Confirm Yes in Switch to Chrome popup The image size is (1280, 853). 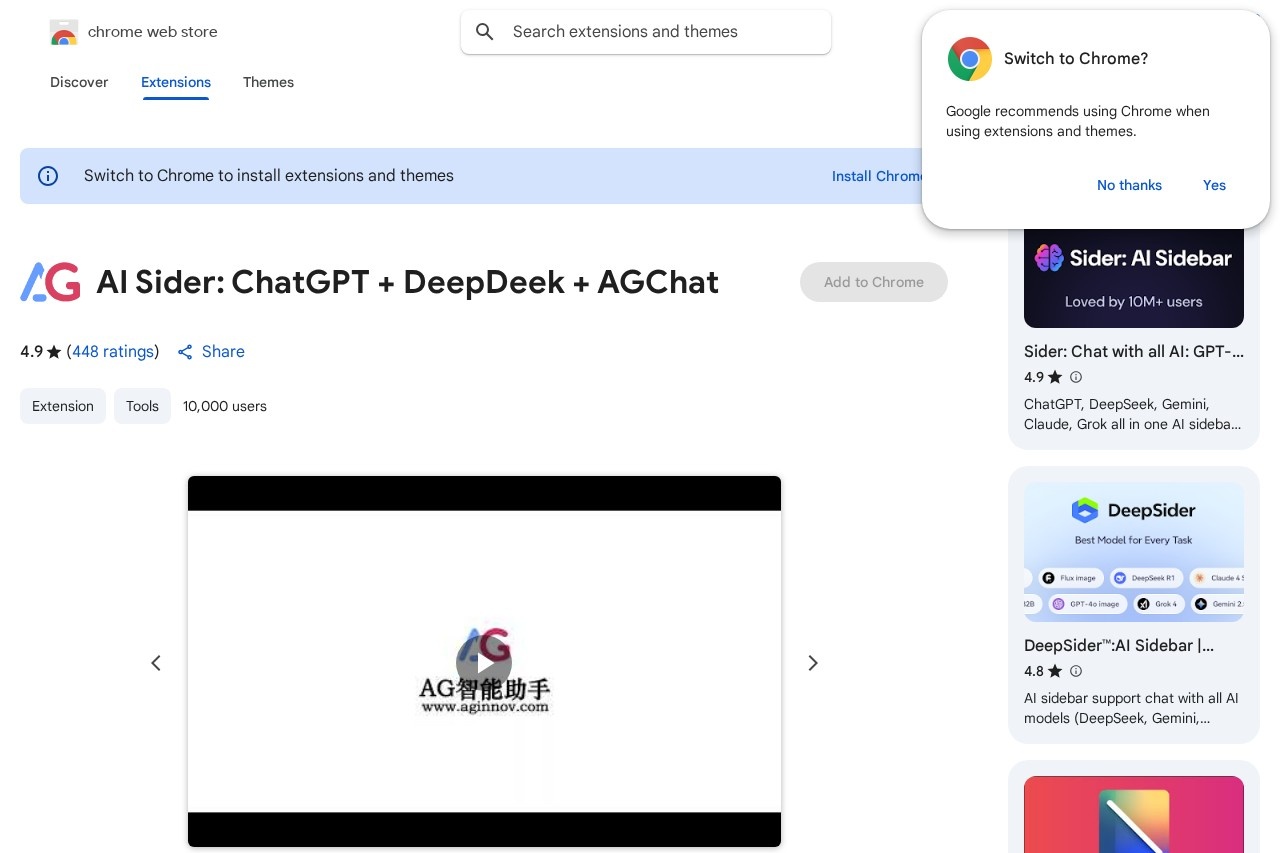pos(1214,185)
